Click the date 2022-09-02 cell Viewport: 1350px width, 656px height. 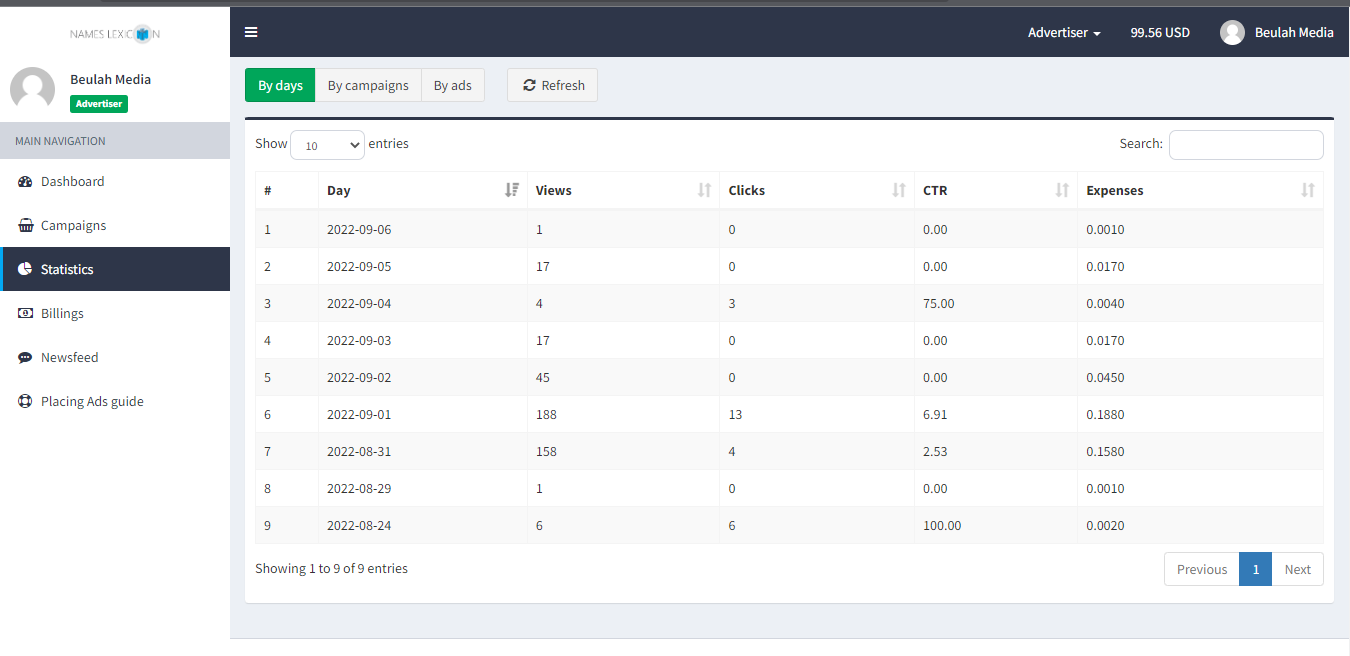coord(359,377)
